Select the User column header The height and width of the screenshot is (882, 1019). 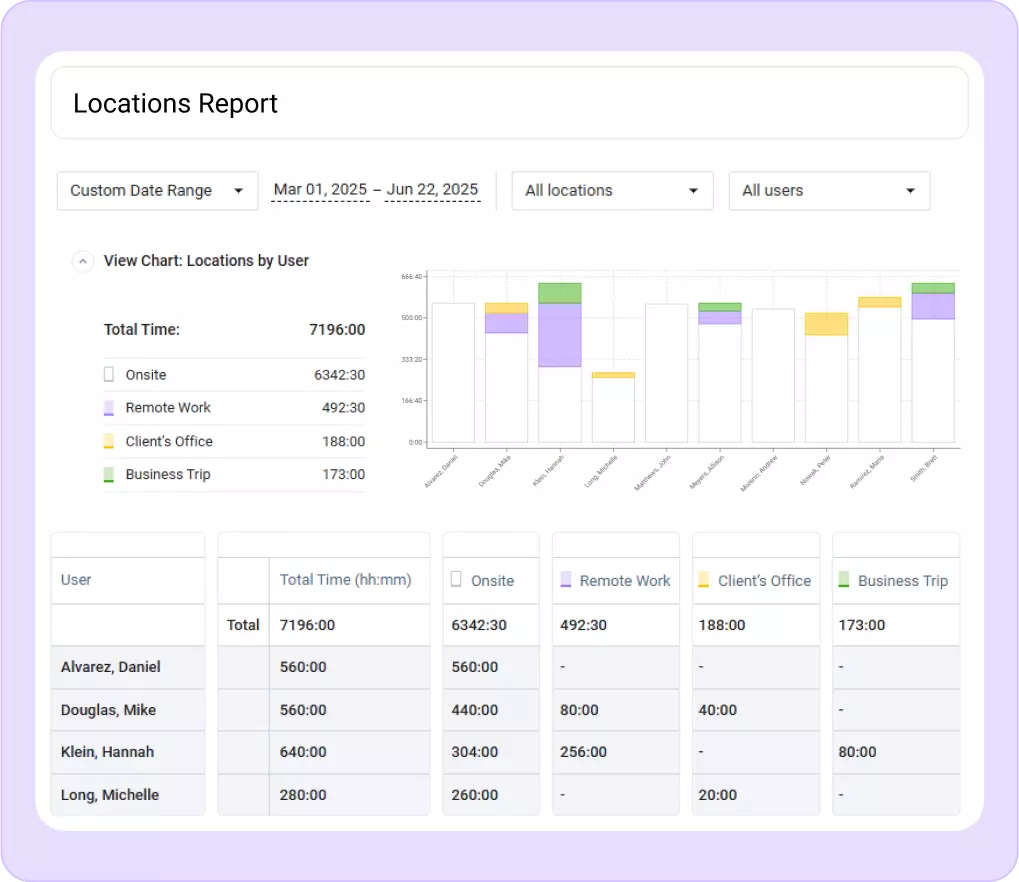click(78, 580)
